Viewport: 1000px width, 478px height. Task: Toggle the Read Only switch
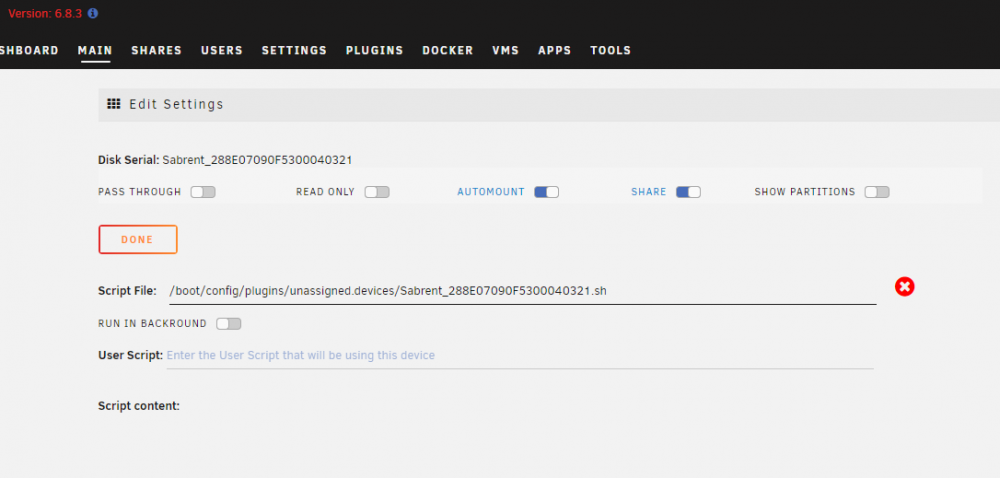[377, 192]
